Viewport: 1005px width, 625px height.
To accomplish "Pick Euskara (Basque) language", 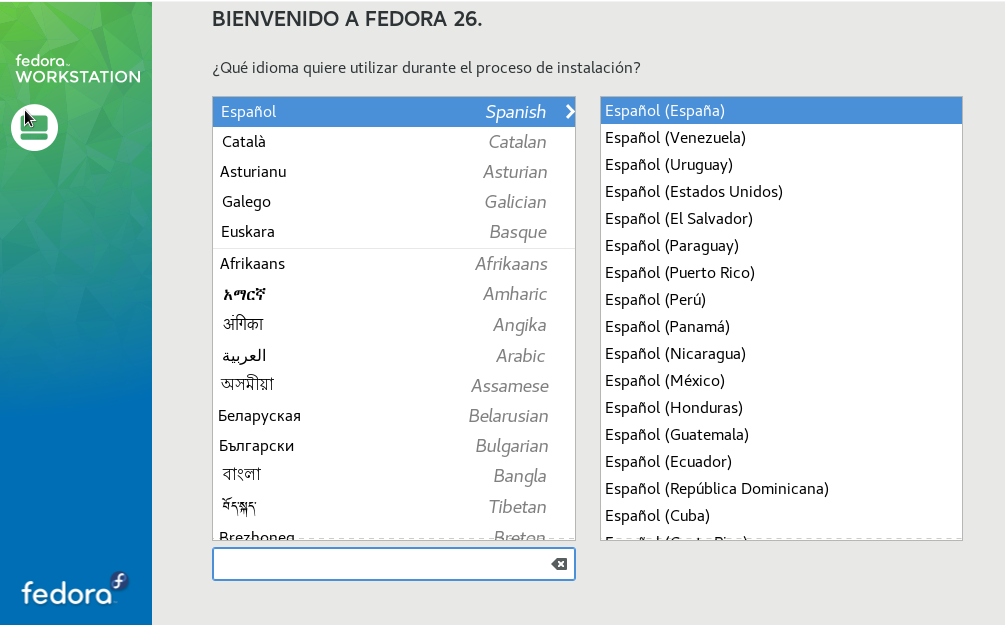I will point(393,232).
